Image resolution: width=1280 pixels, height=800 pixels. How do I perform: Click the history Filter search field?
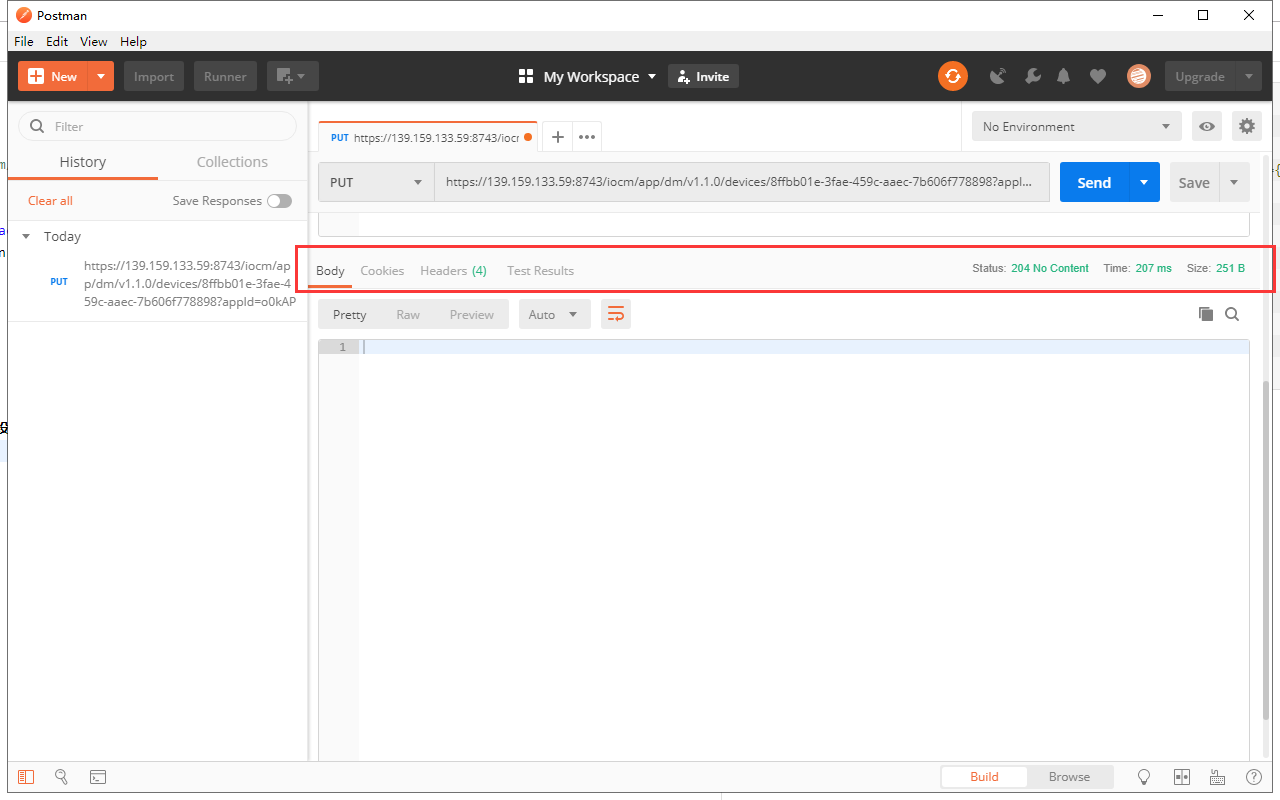coord(158,126)
